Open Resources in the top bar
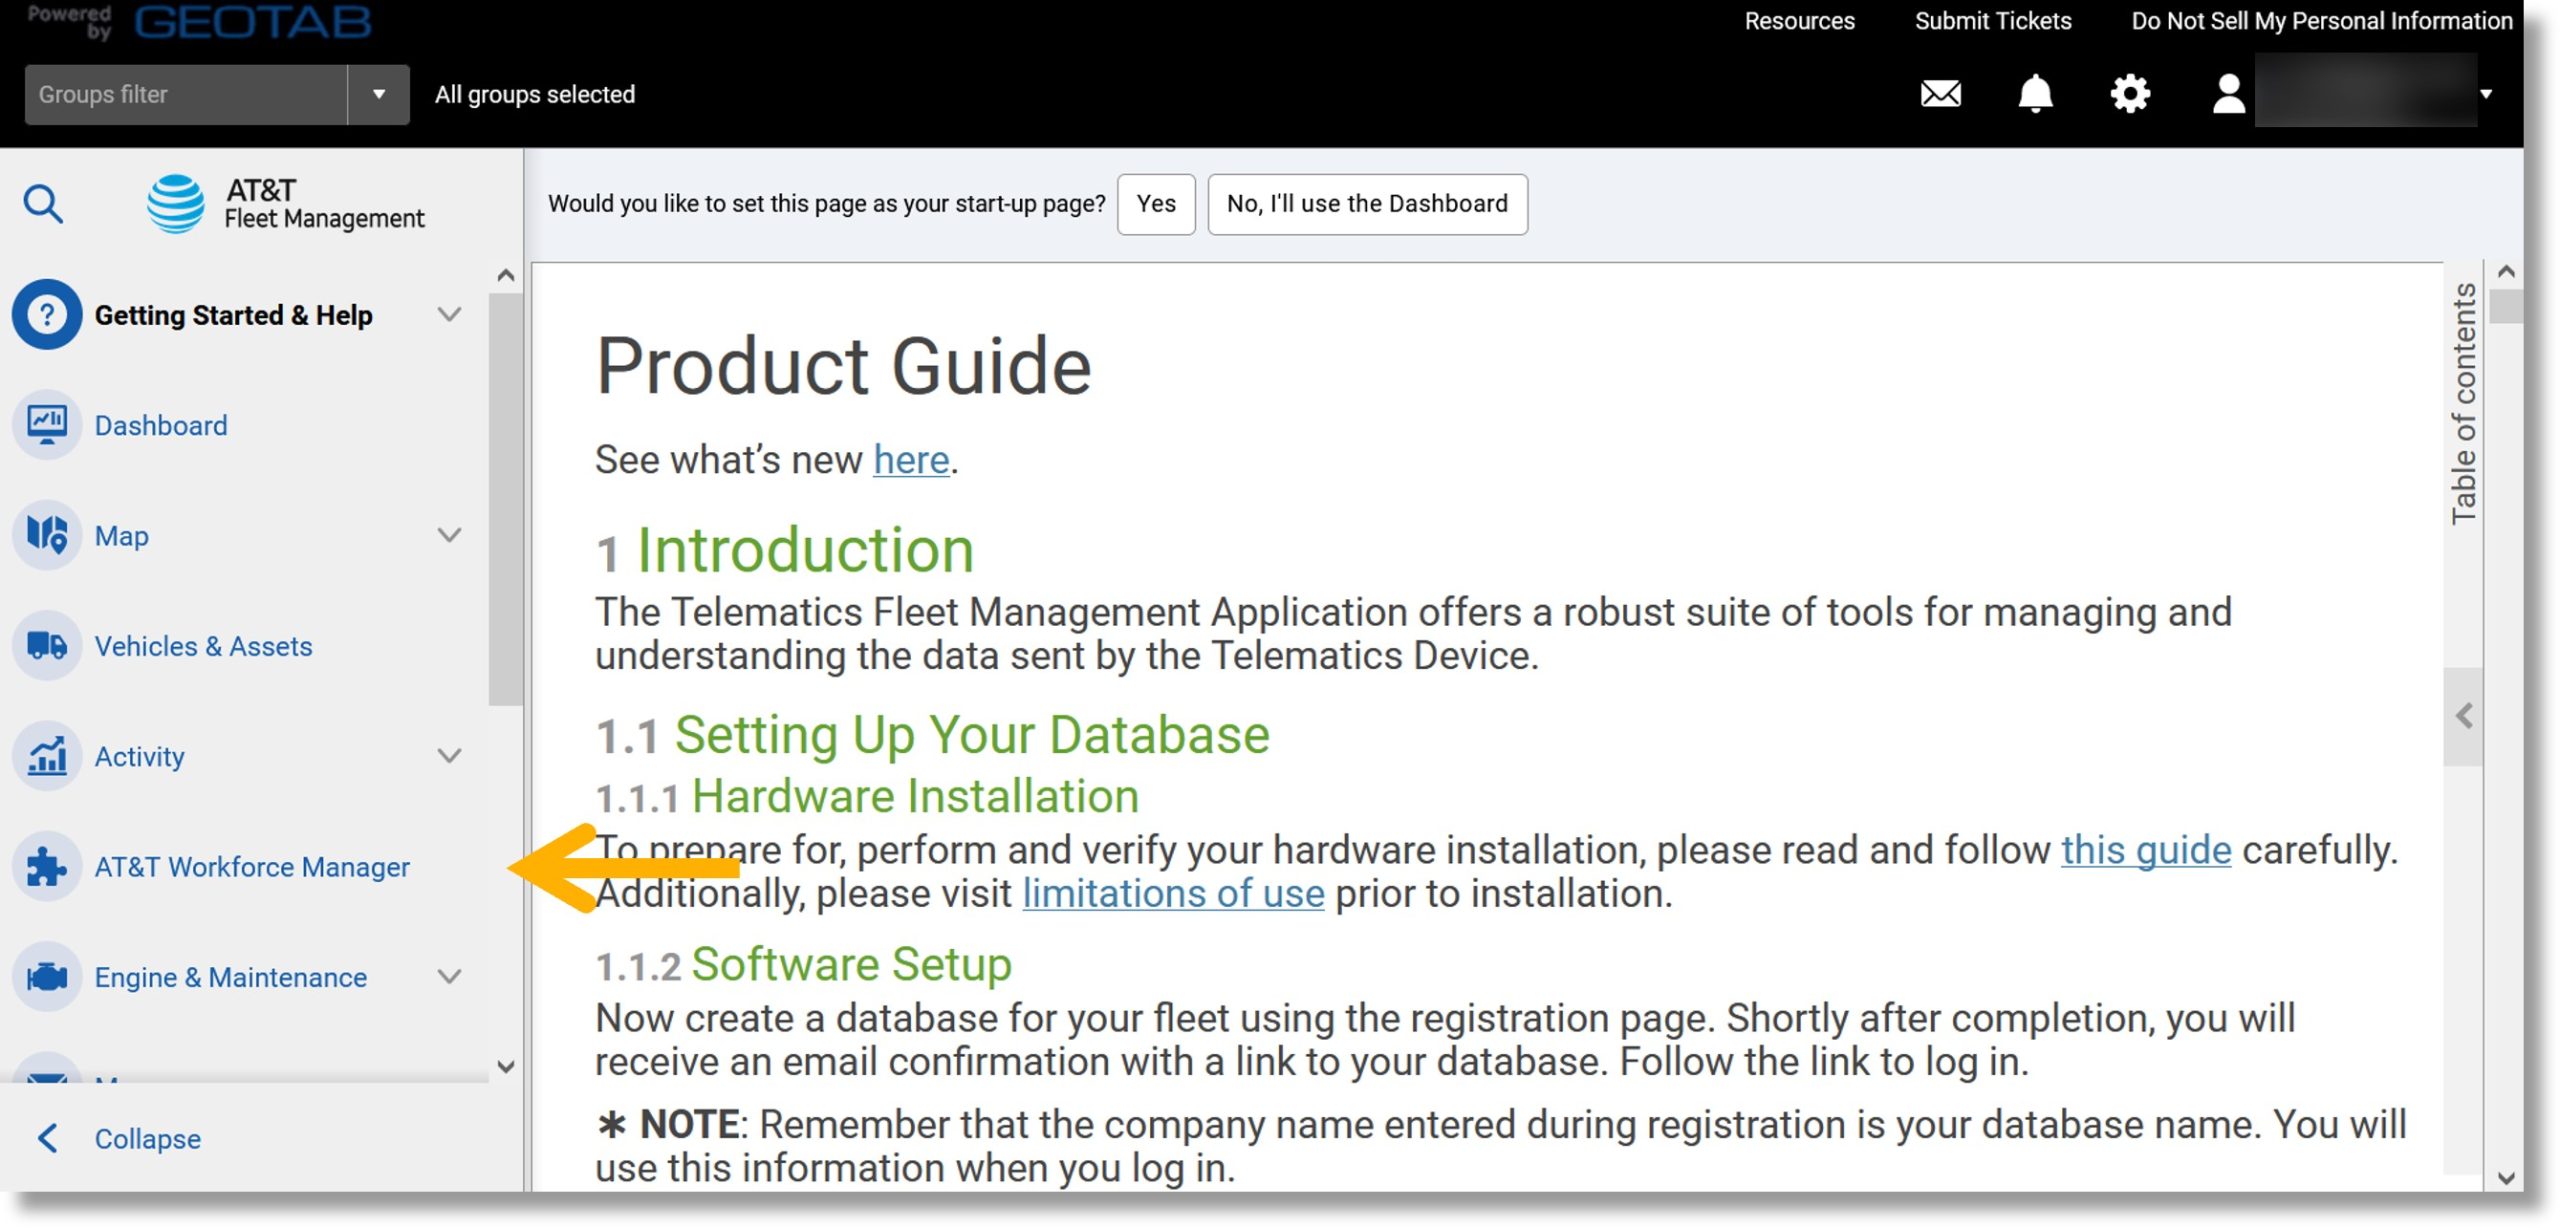2560x1228 pixels. (x=1799, y=21)
